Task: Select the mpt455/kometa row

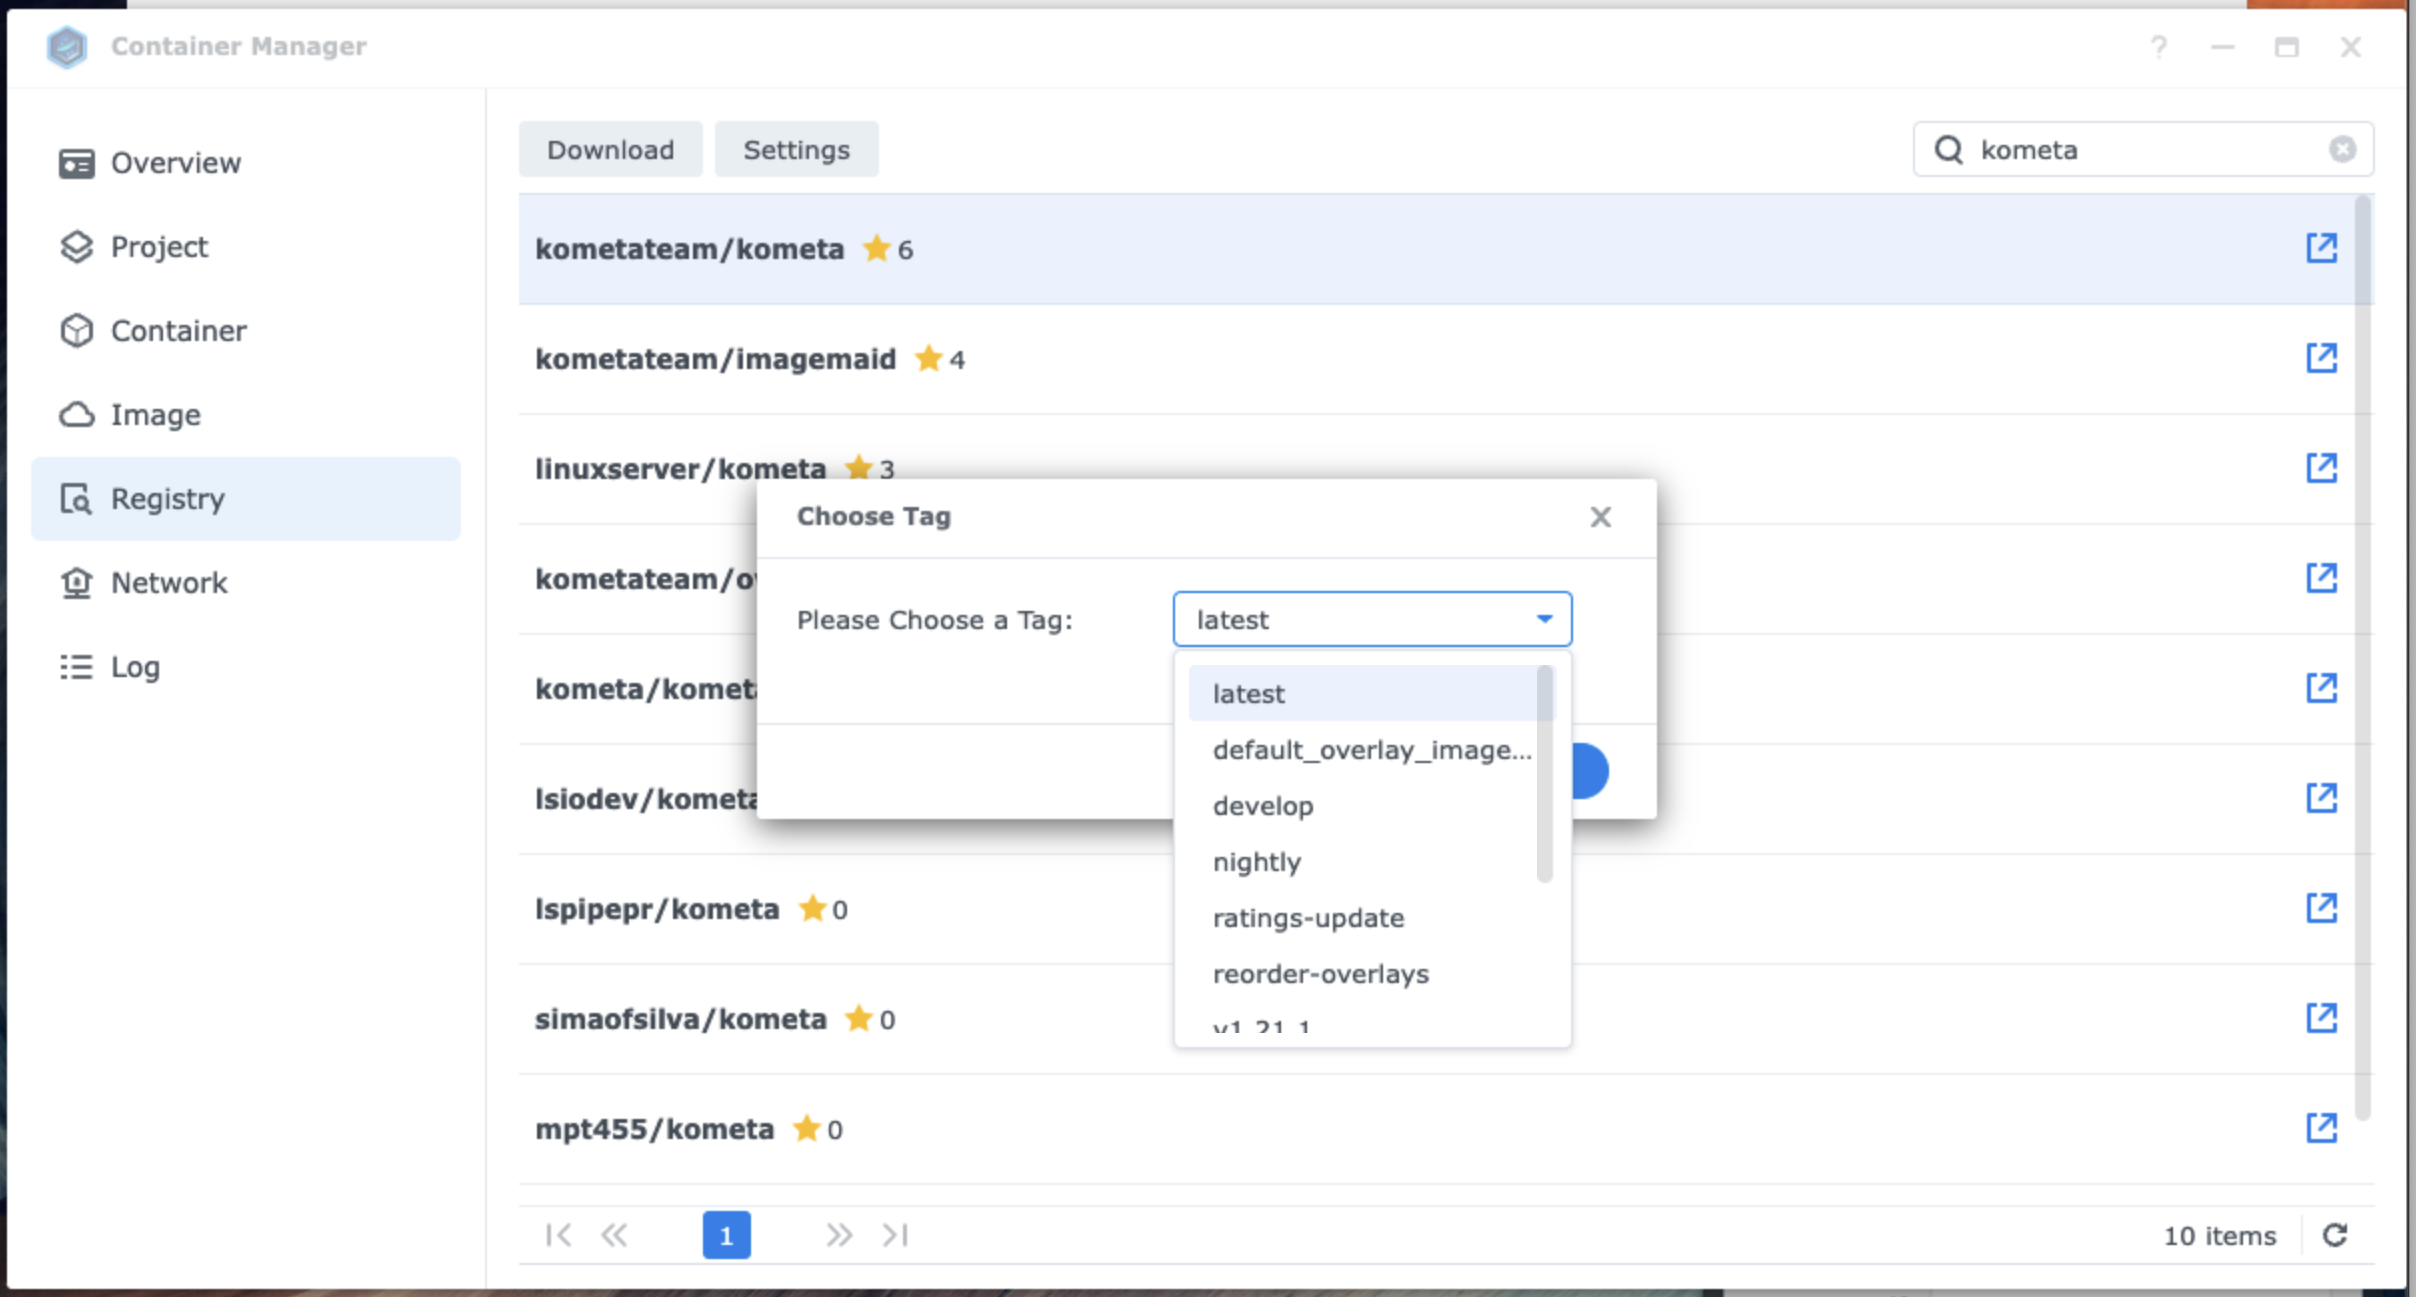Action: pyautogui.click(x=1446, y=1129)
